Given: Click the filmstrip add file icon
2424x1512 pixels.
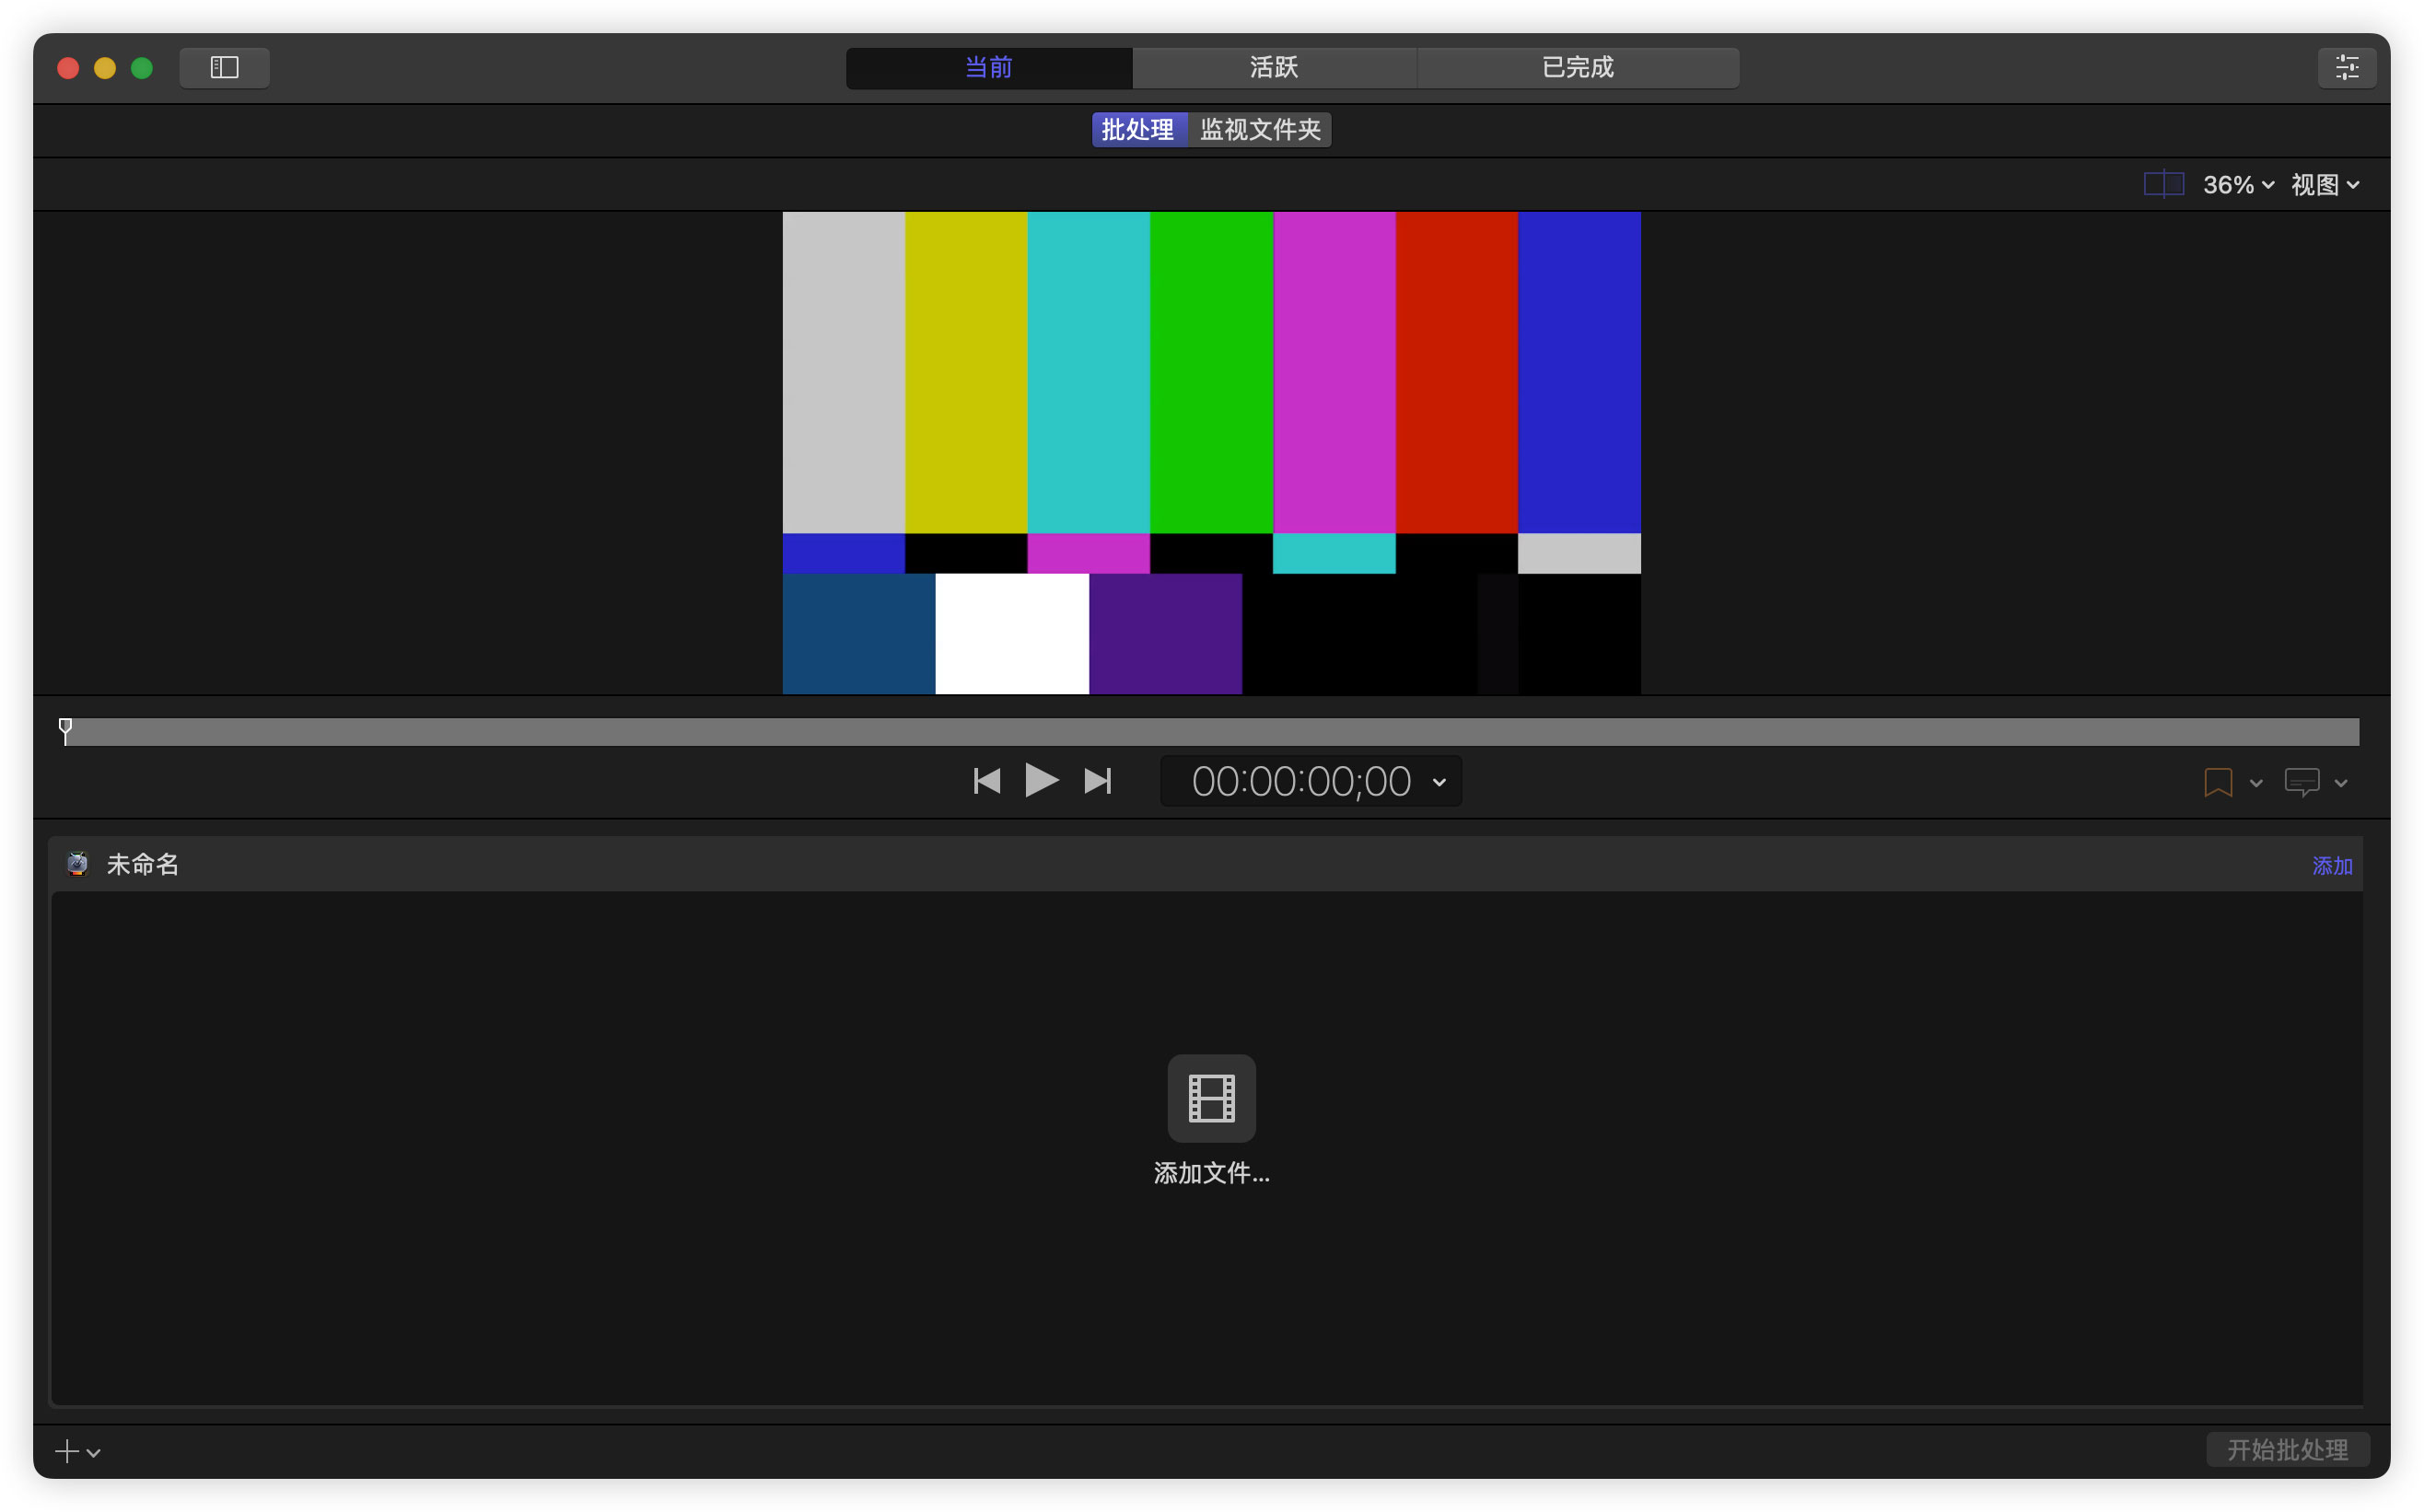Looking at the screenshot, I should click(x=1211, y=1097).
